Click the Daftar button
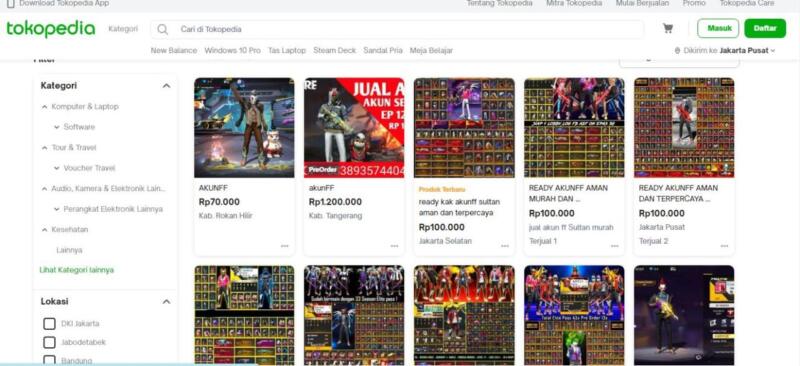Screen dimensions: 800x366 point(765,29)
